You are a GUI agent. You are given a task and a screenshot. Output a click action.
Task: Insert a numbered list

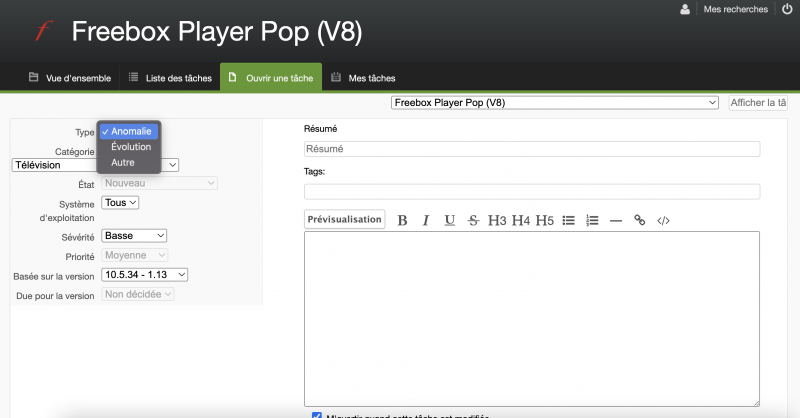click(592, 220)
